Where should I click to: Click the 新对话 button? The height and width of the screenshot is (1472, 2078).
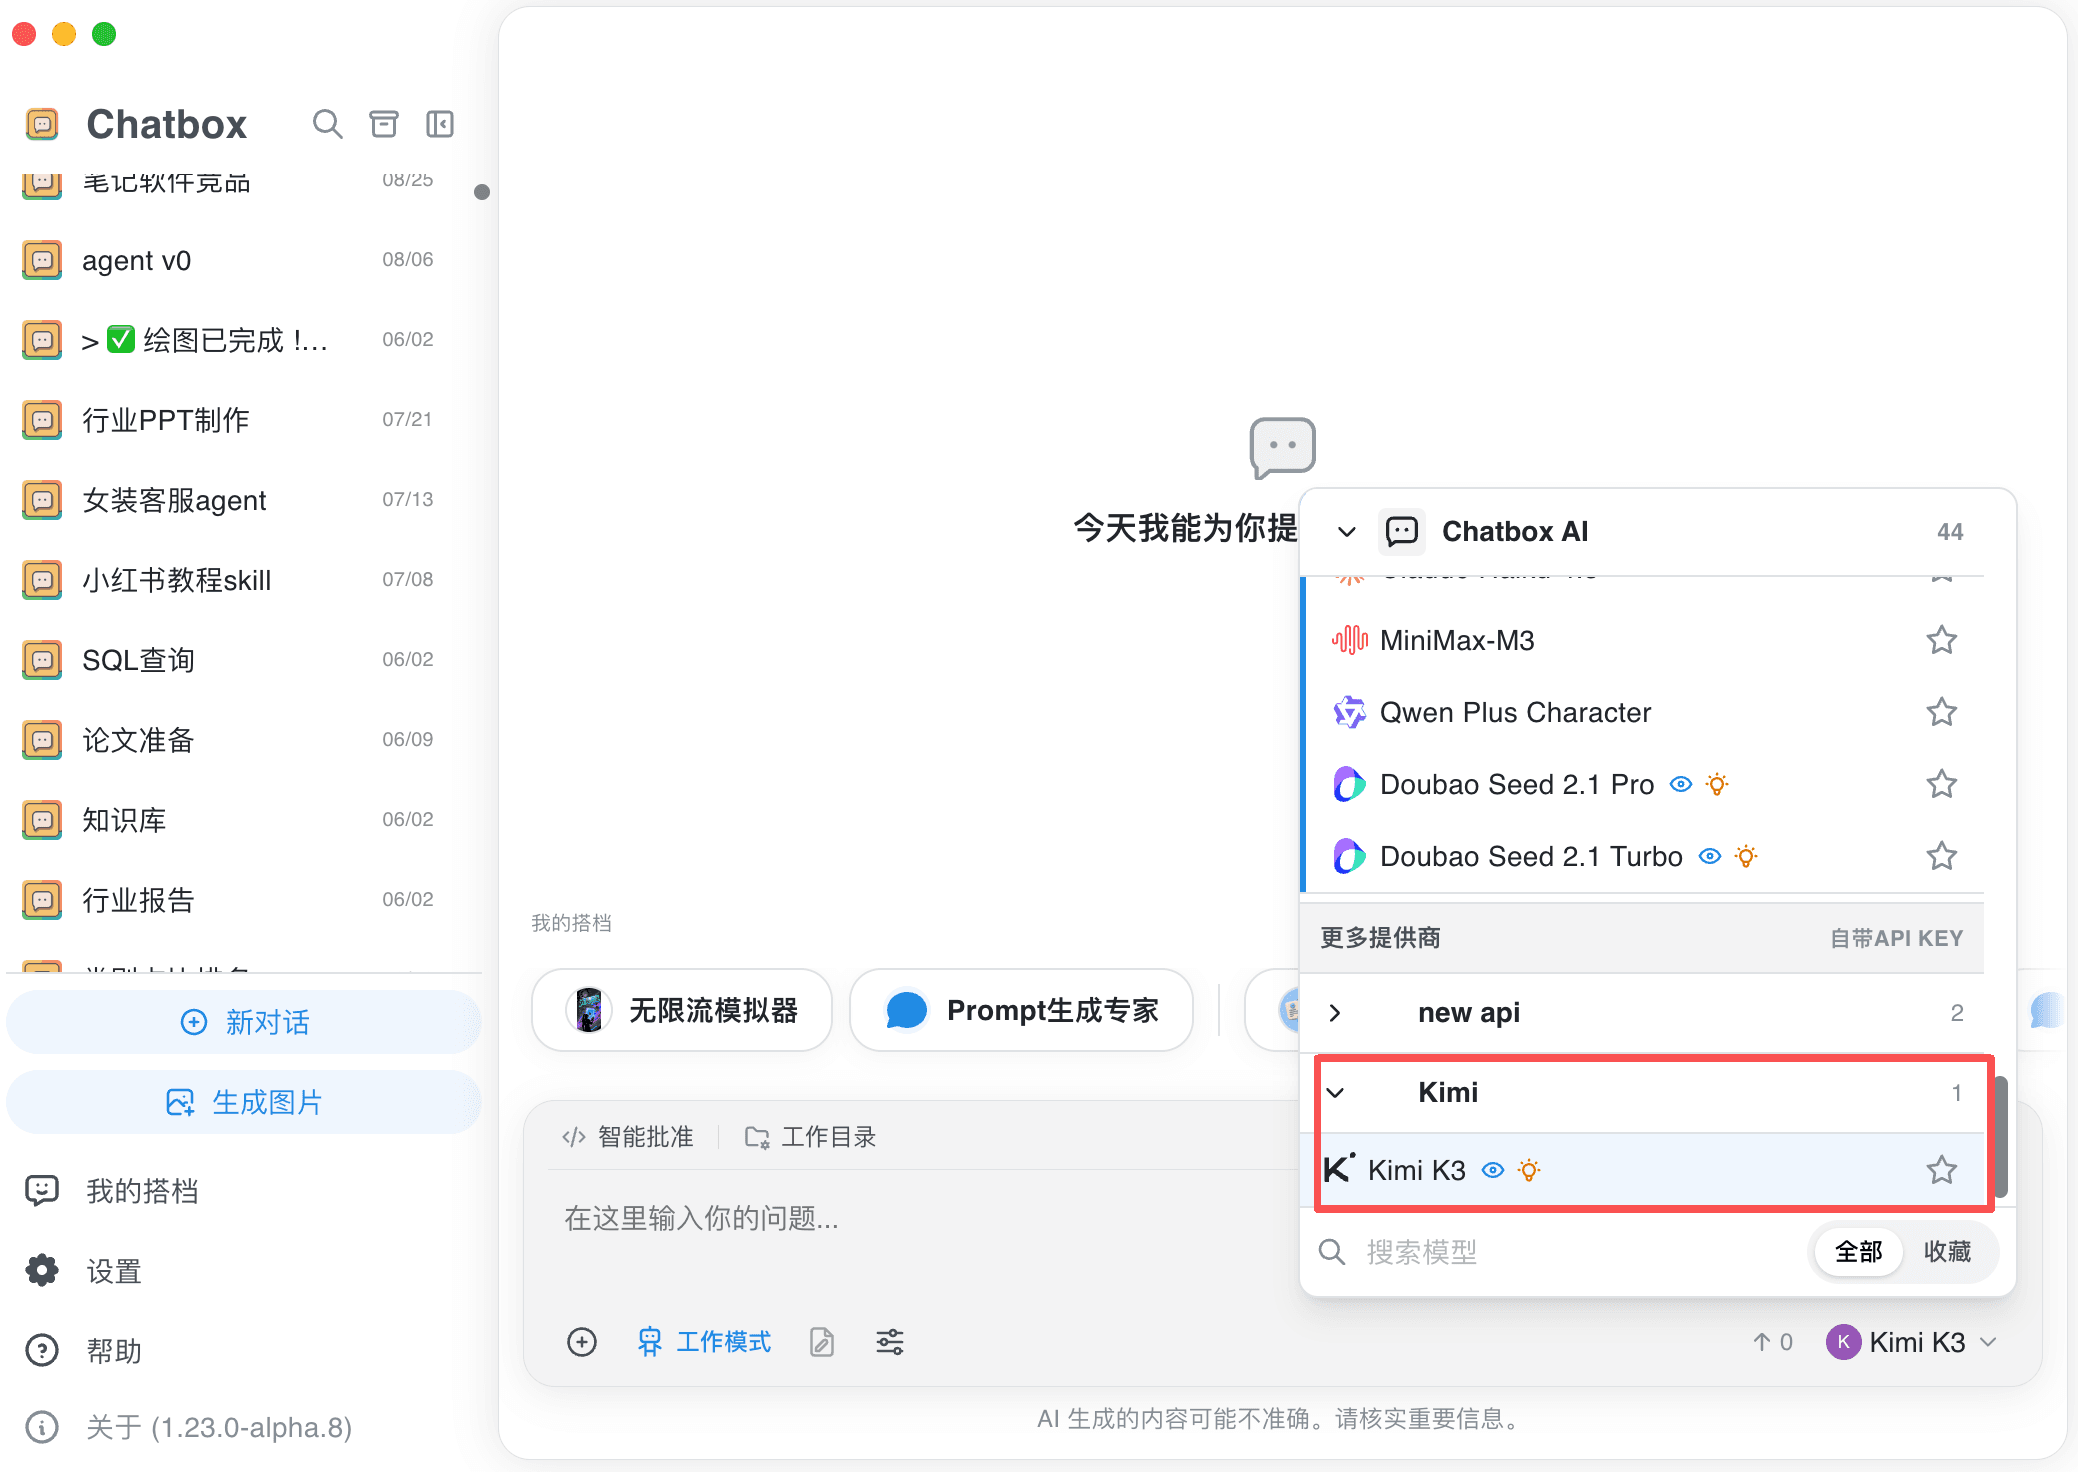244,1022
